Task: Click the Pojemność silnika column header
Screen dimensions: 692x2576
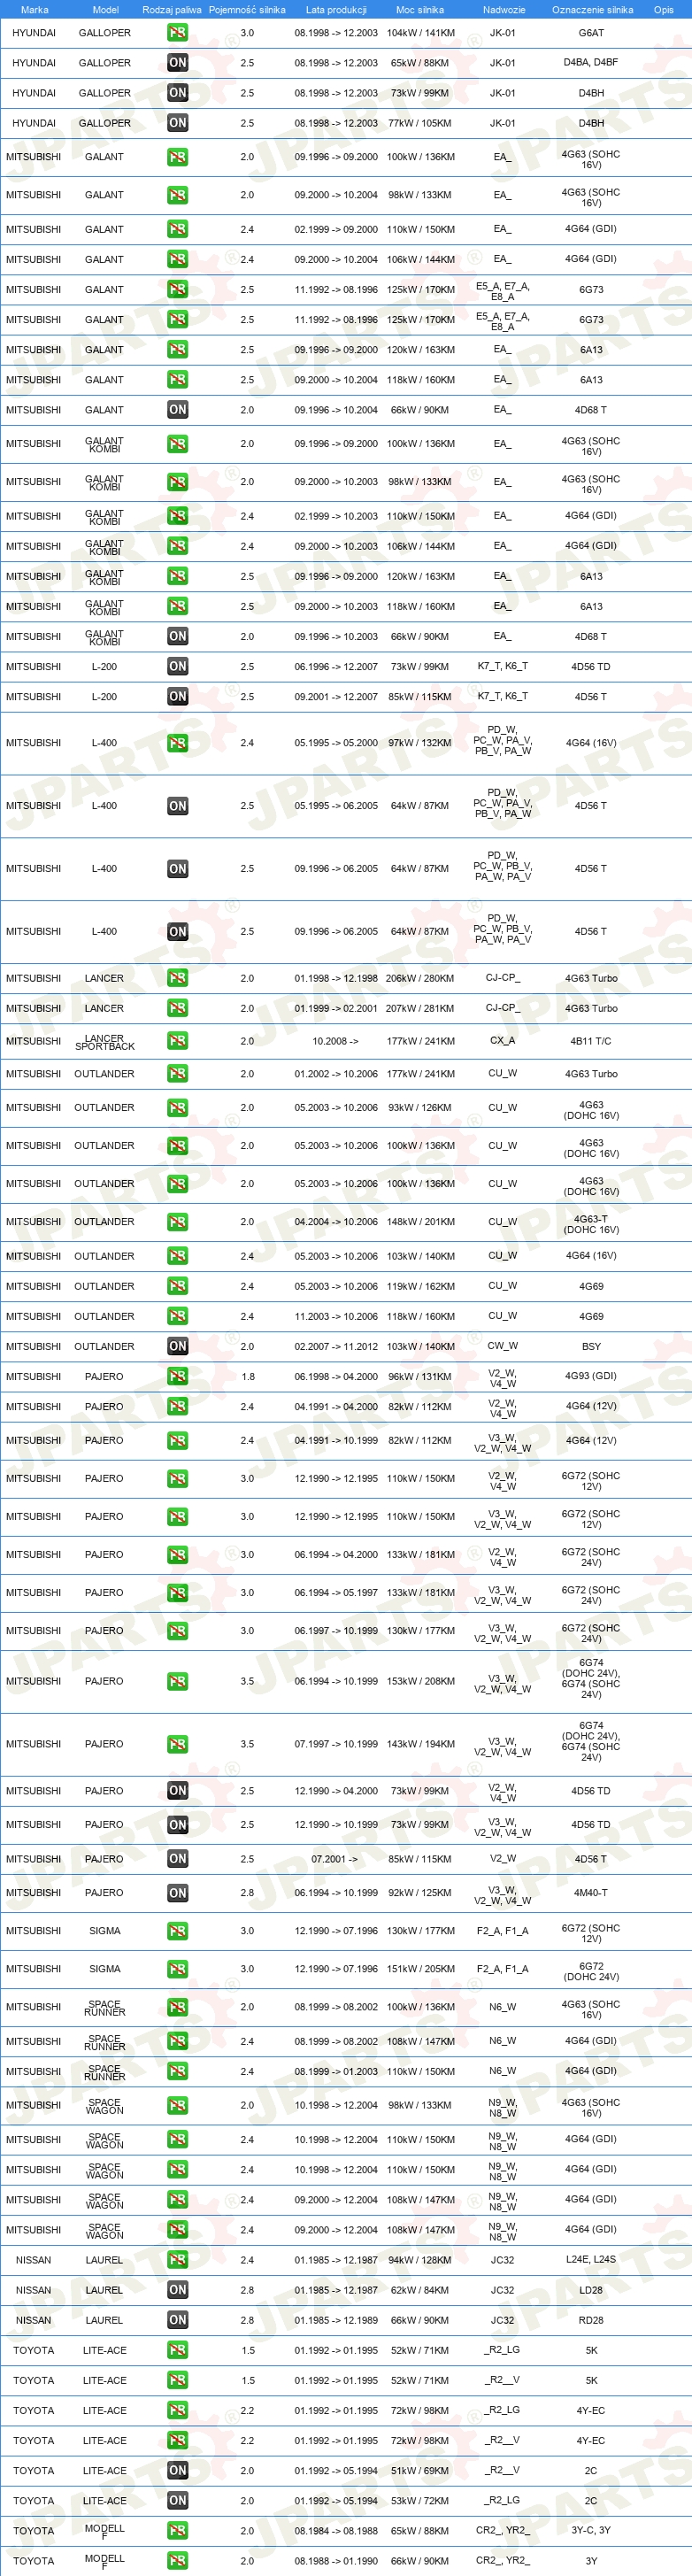Action: click(x=247, y=9)
